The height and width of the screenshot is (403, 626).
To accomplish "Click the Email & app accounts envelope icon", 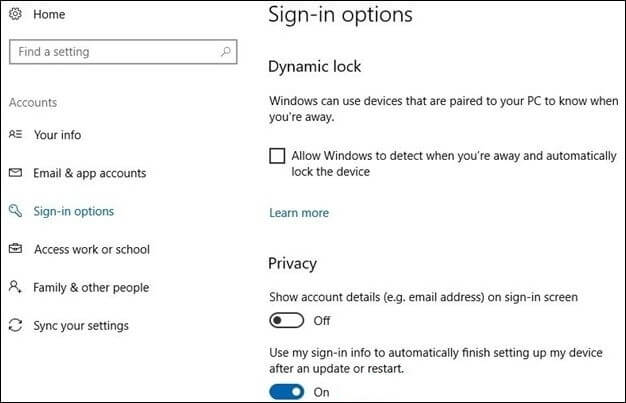I will click(15, 173).
